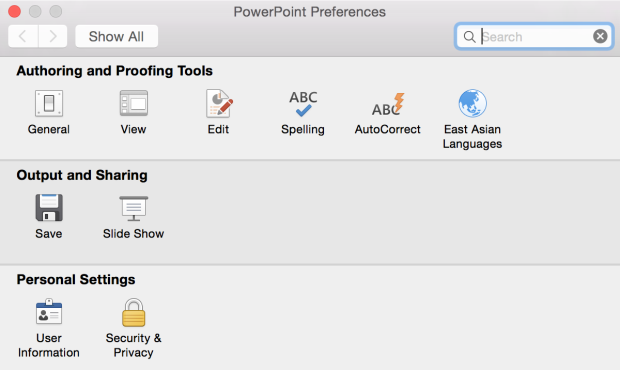This screenshot has width=620, height=370.
Task: Close the PowerPoint Preferences window
Action: [x=14, y=11]
